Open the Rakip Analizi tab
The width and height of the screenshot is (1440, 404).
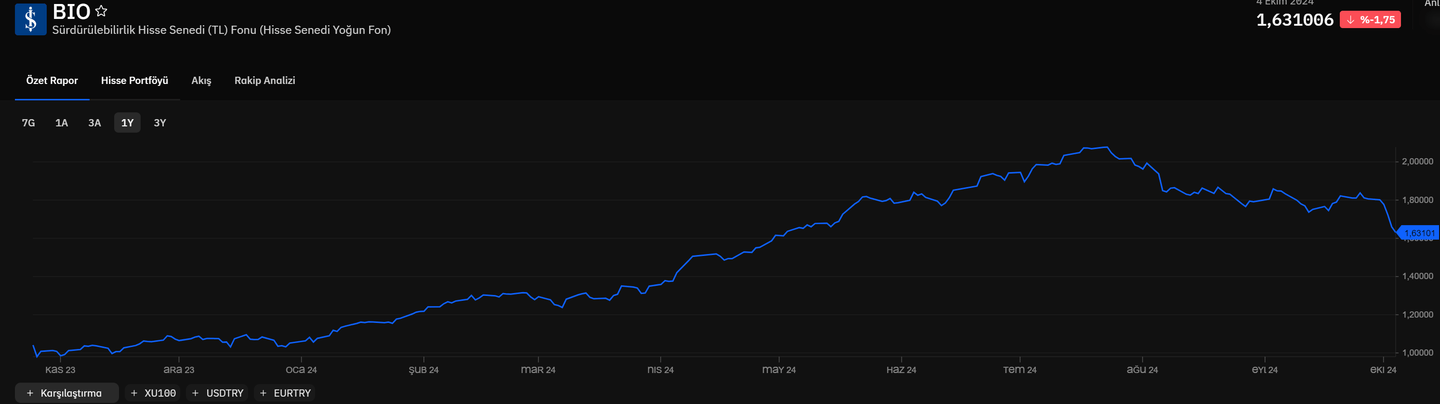(264, 80)
